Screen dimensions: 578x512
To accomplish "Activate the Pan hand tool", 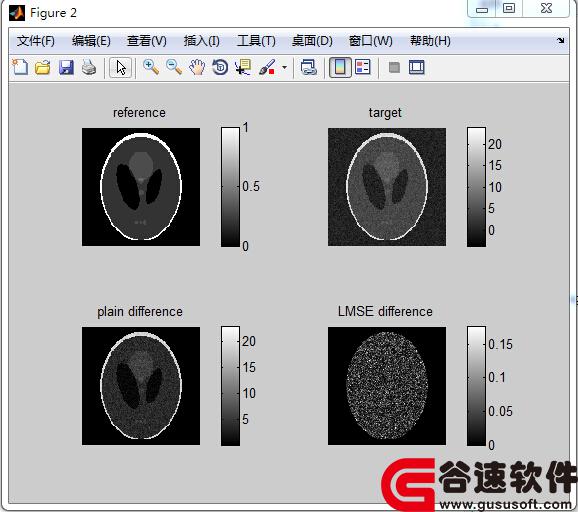I will (197, 67).
